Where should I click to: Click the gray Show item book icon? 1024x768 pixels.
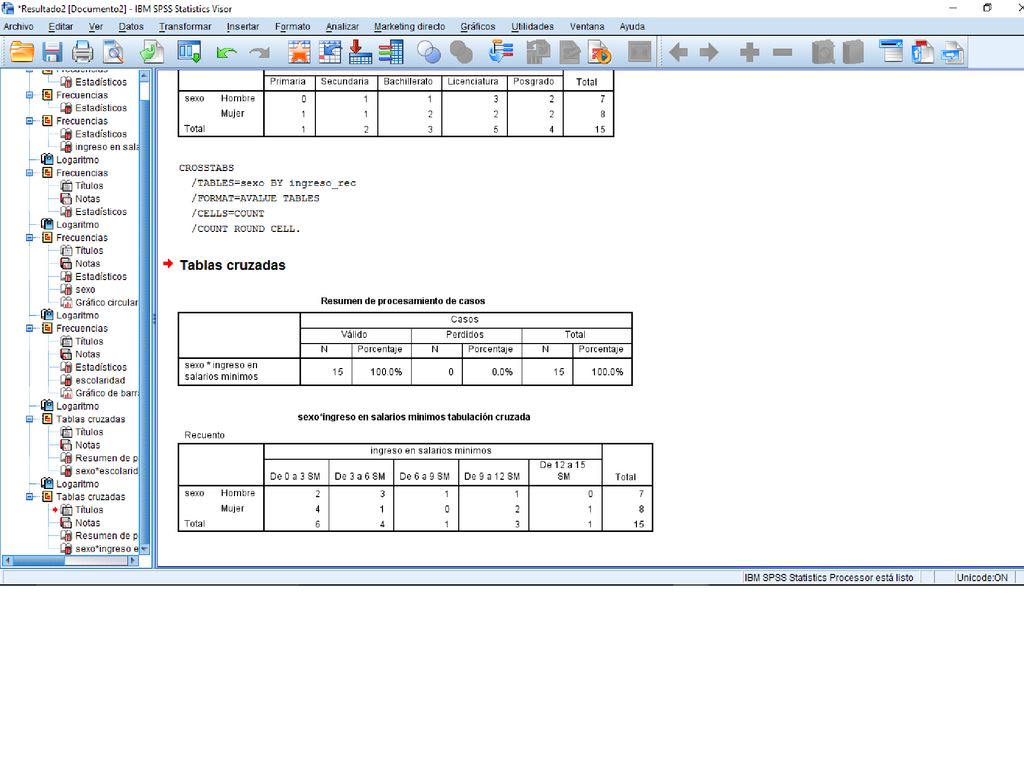pos(823,52)
